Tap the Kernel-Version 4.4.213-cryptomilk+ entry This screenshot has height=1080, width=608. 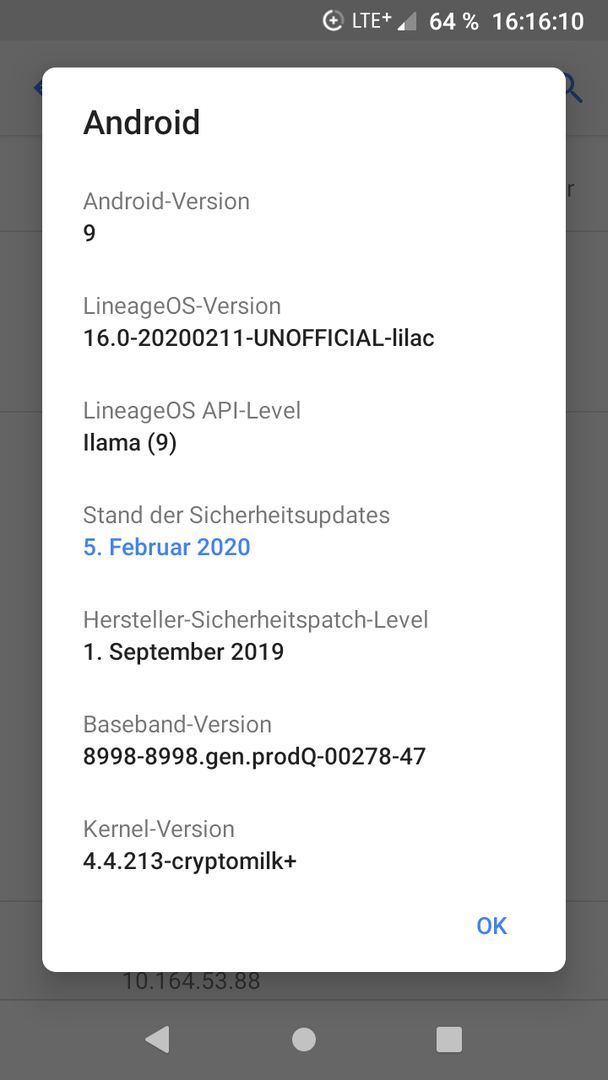304,846
